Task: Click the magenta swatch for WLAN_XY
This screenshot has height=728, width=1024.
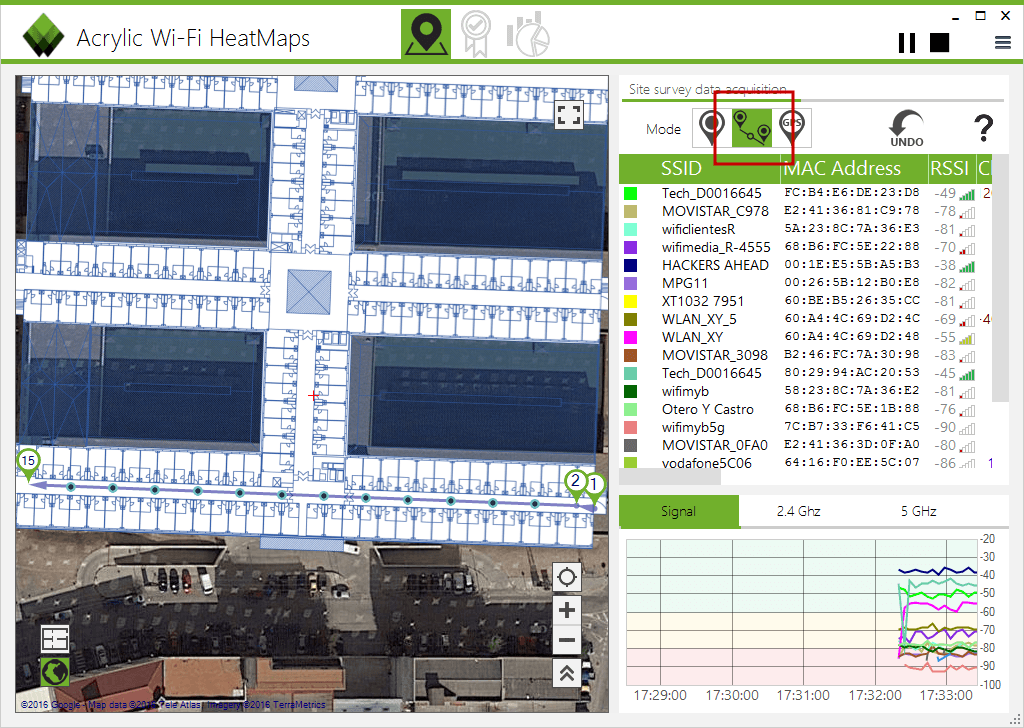Action: (630, 337)
